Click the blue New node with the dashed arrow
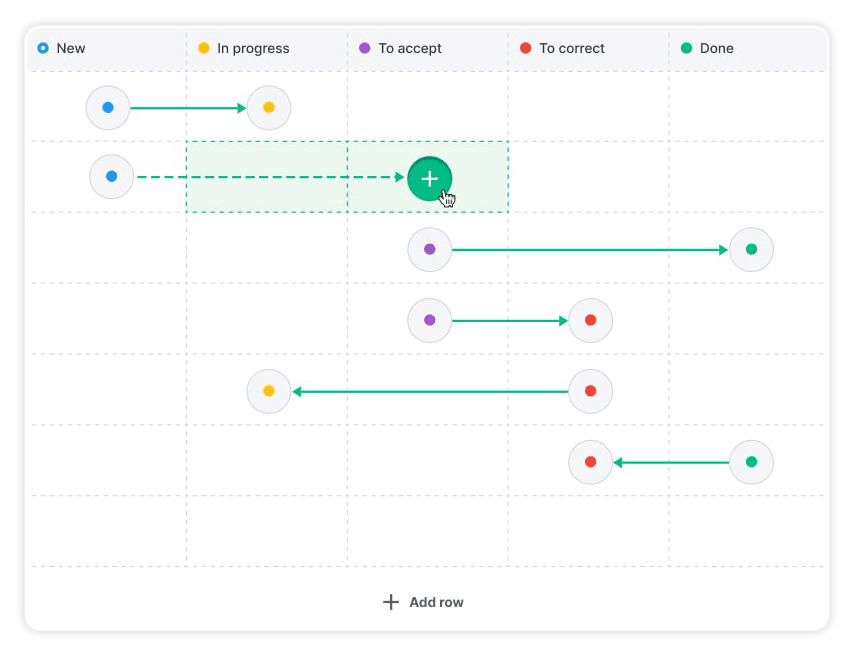The height and width of the screenshot is (656, 854). click(111, 177)
